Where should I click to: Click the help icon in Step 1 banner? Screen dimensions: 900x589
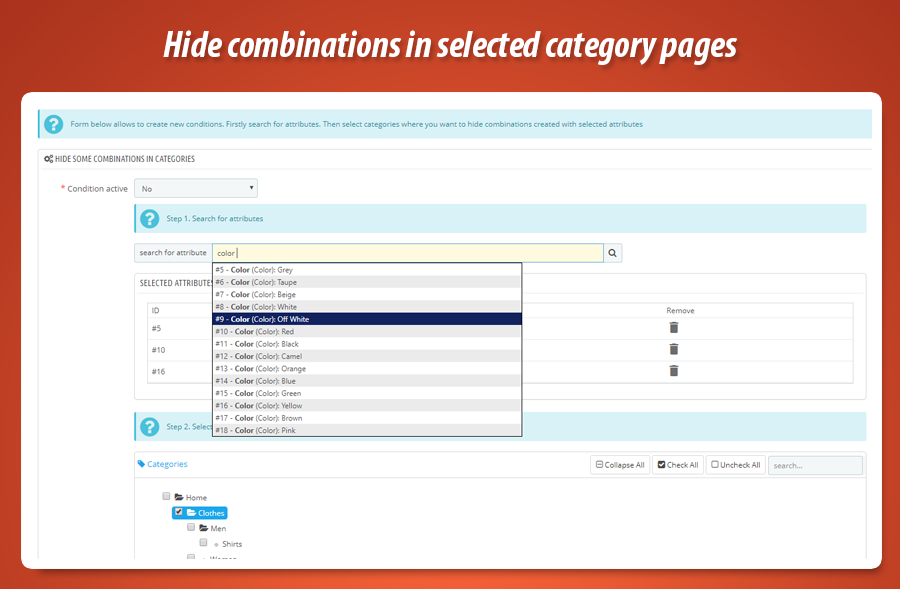click(149, 218)
